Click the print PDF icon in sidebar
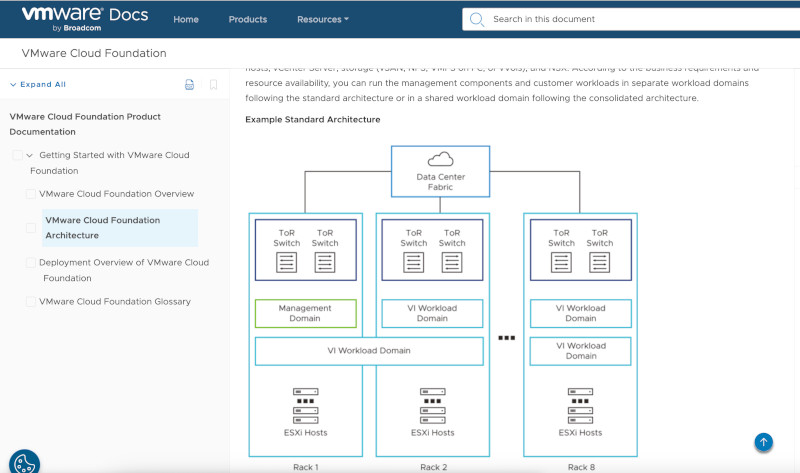The width and height of the screenshot is (800, 473). coord(189,85)
